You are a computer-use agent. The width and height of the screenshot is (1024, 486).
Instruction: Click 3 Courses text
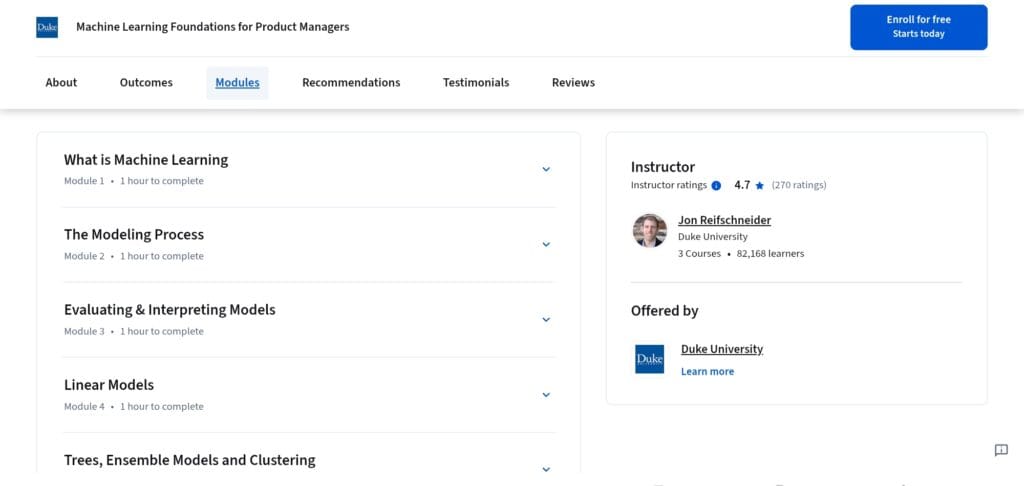[699, 253]
